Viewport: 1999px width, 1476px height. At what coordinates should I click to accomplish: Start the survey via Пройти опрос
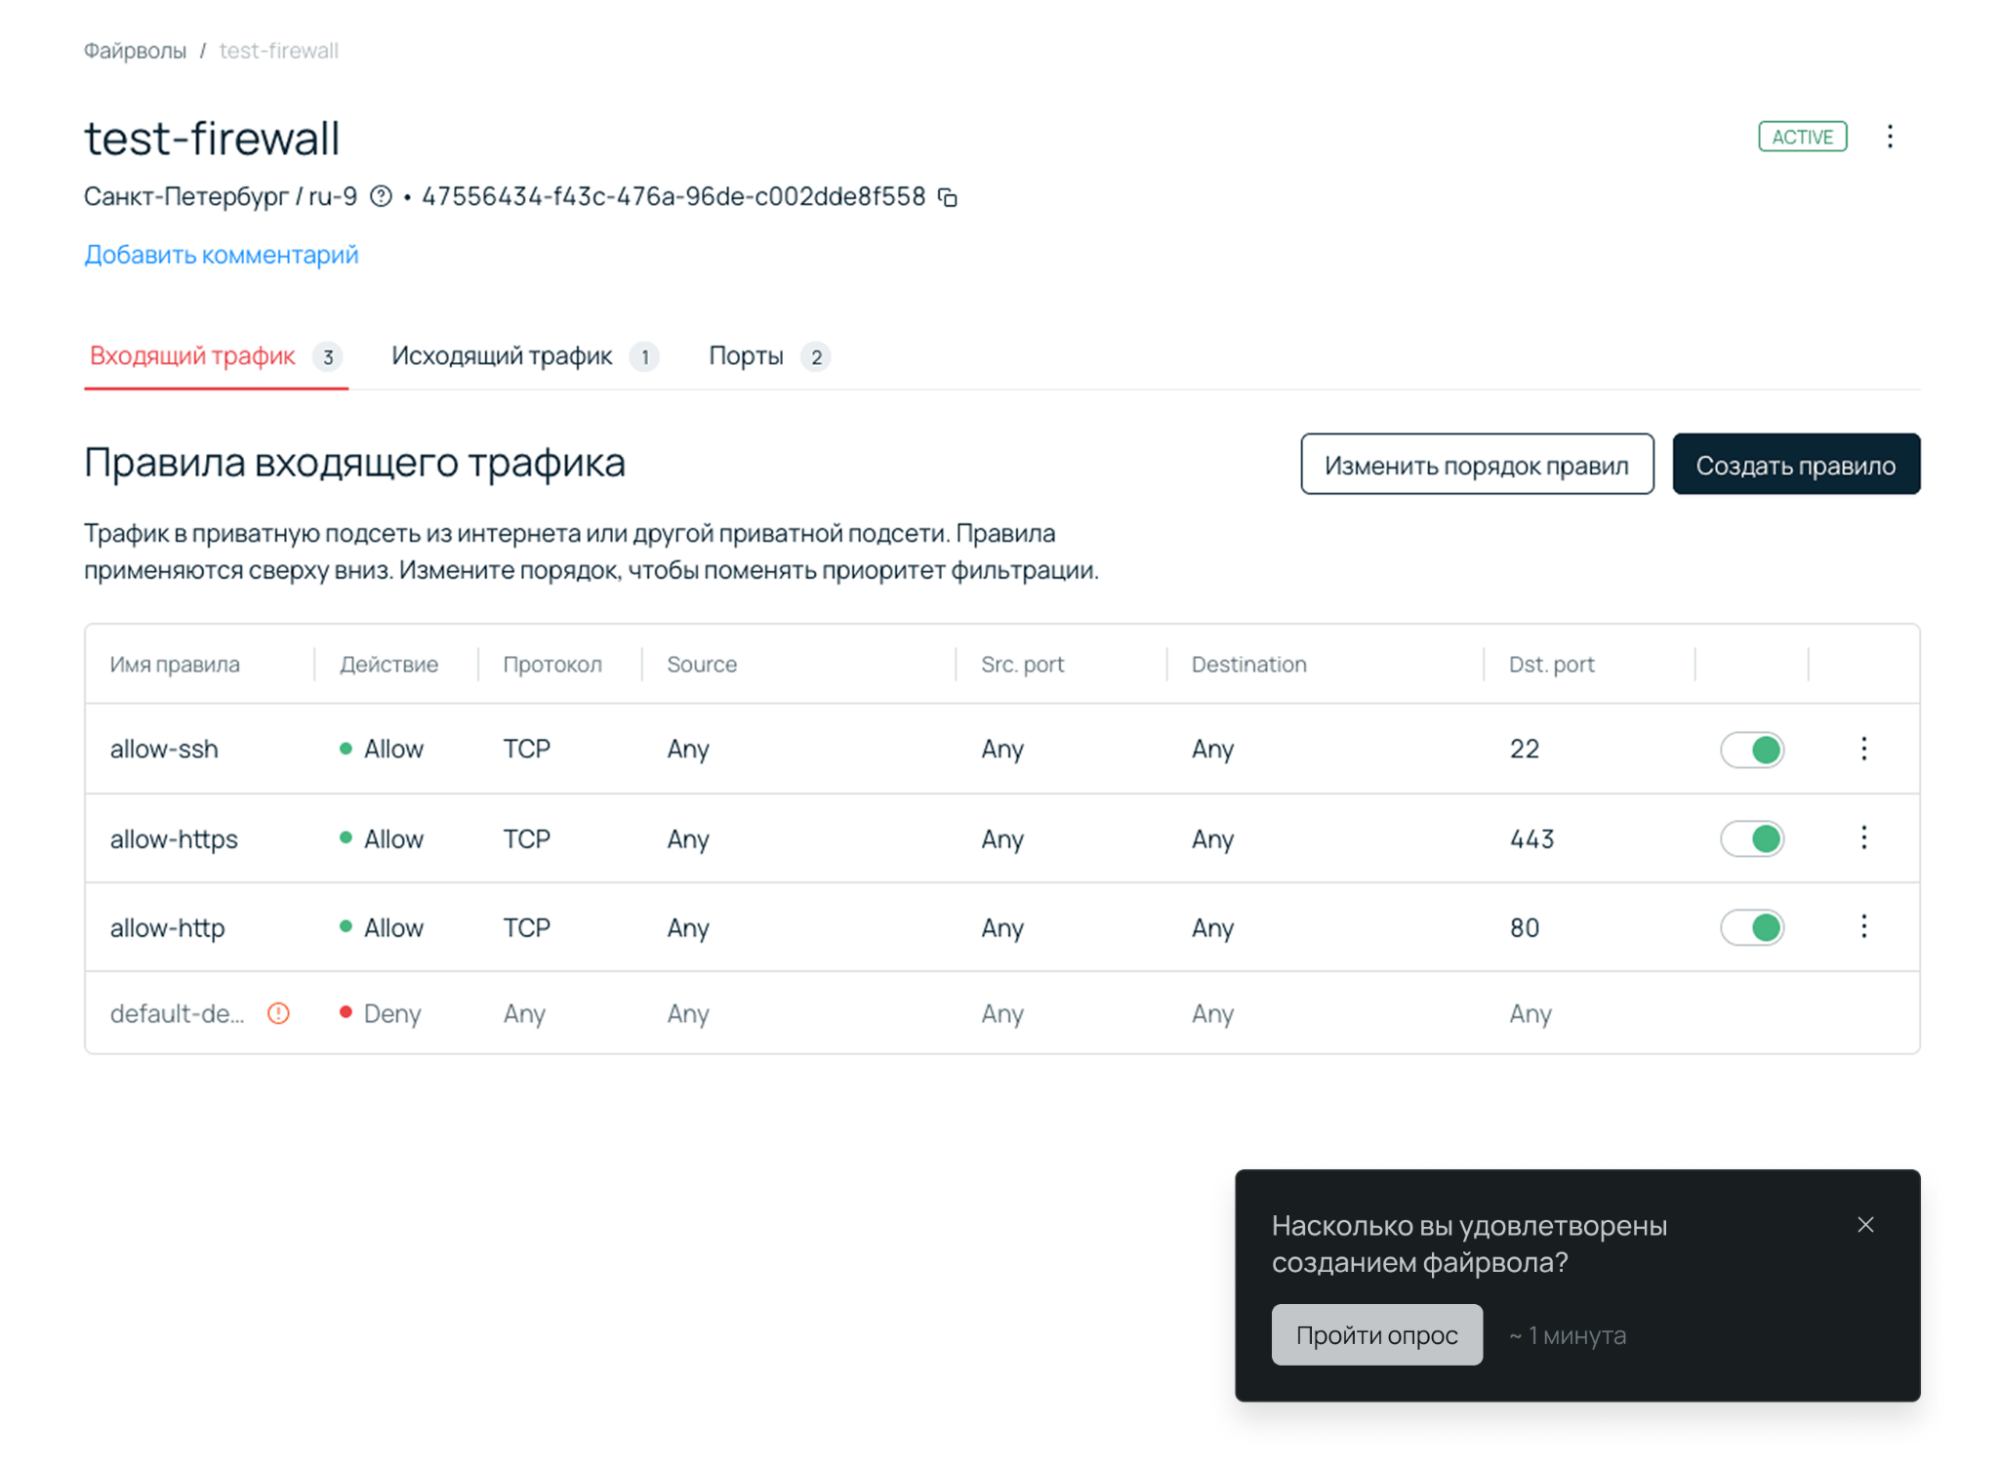[x=1376, y=1334]
